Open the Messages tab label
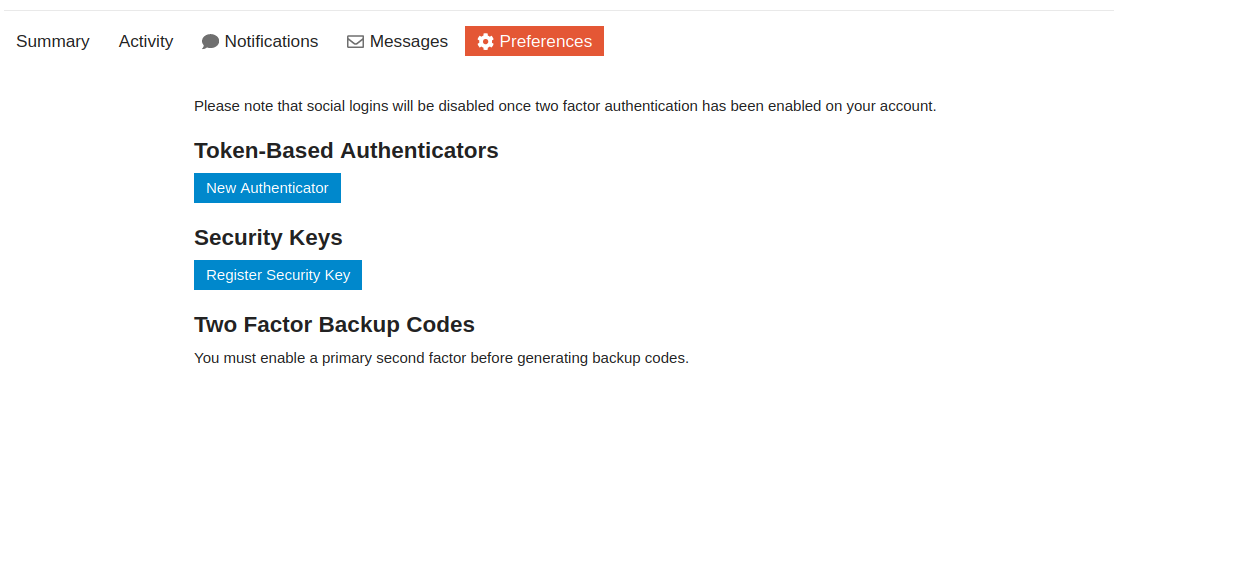Image resolution: width=1242 pixels, height=566 pixels. (408, 42)
